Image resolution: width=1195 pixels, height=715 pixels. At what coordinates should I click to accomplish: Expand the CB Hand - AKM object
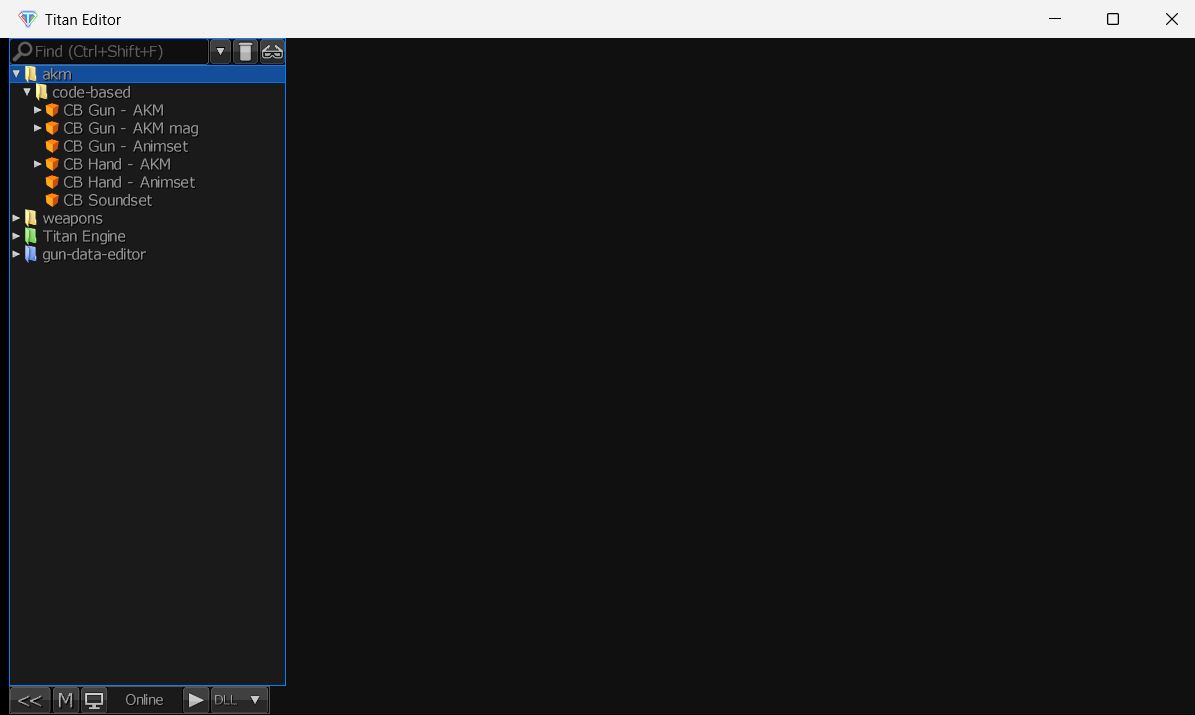pyautogui.click(x=37, y=164)
